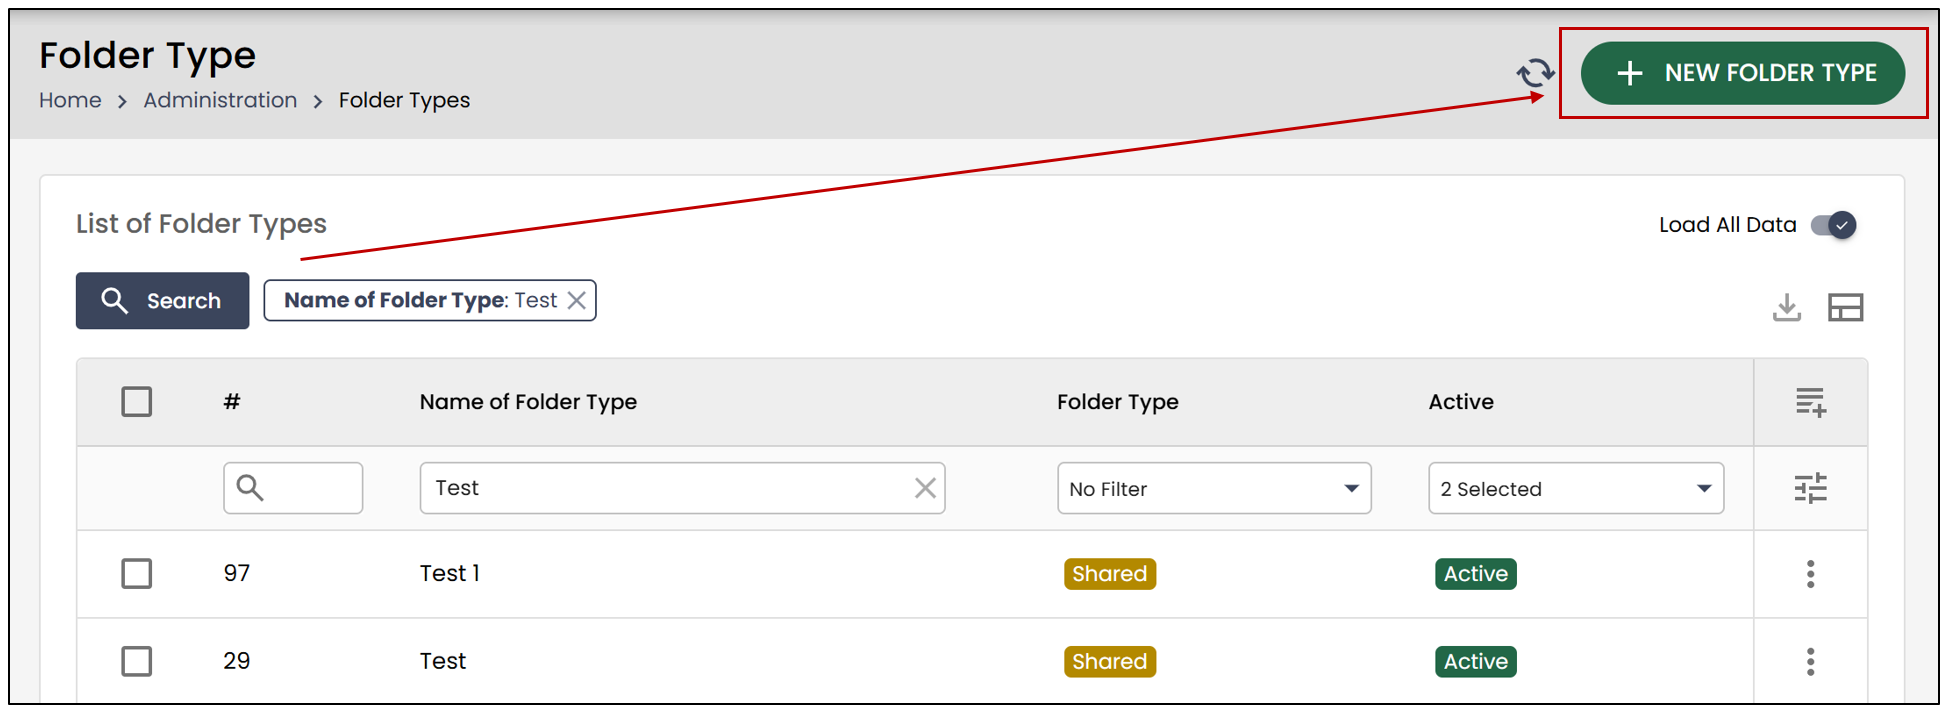Open the Administration breadcrumb link
1949x713 pixels.
pyautogui.click(x=220, y=100)
